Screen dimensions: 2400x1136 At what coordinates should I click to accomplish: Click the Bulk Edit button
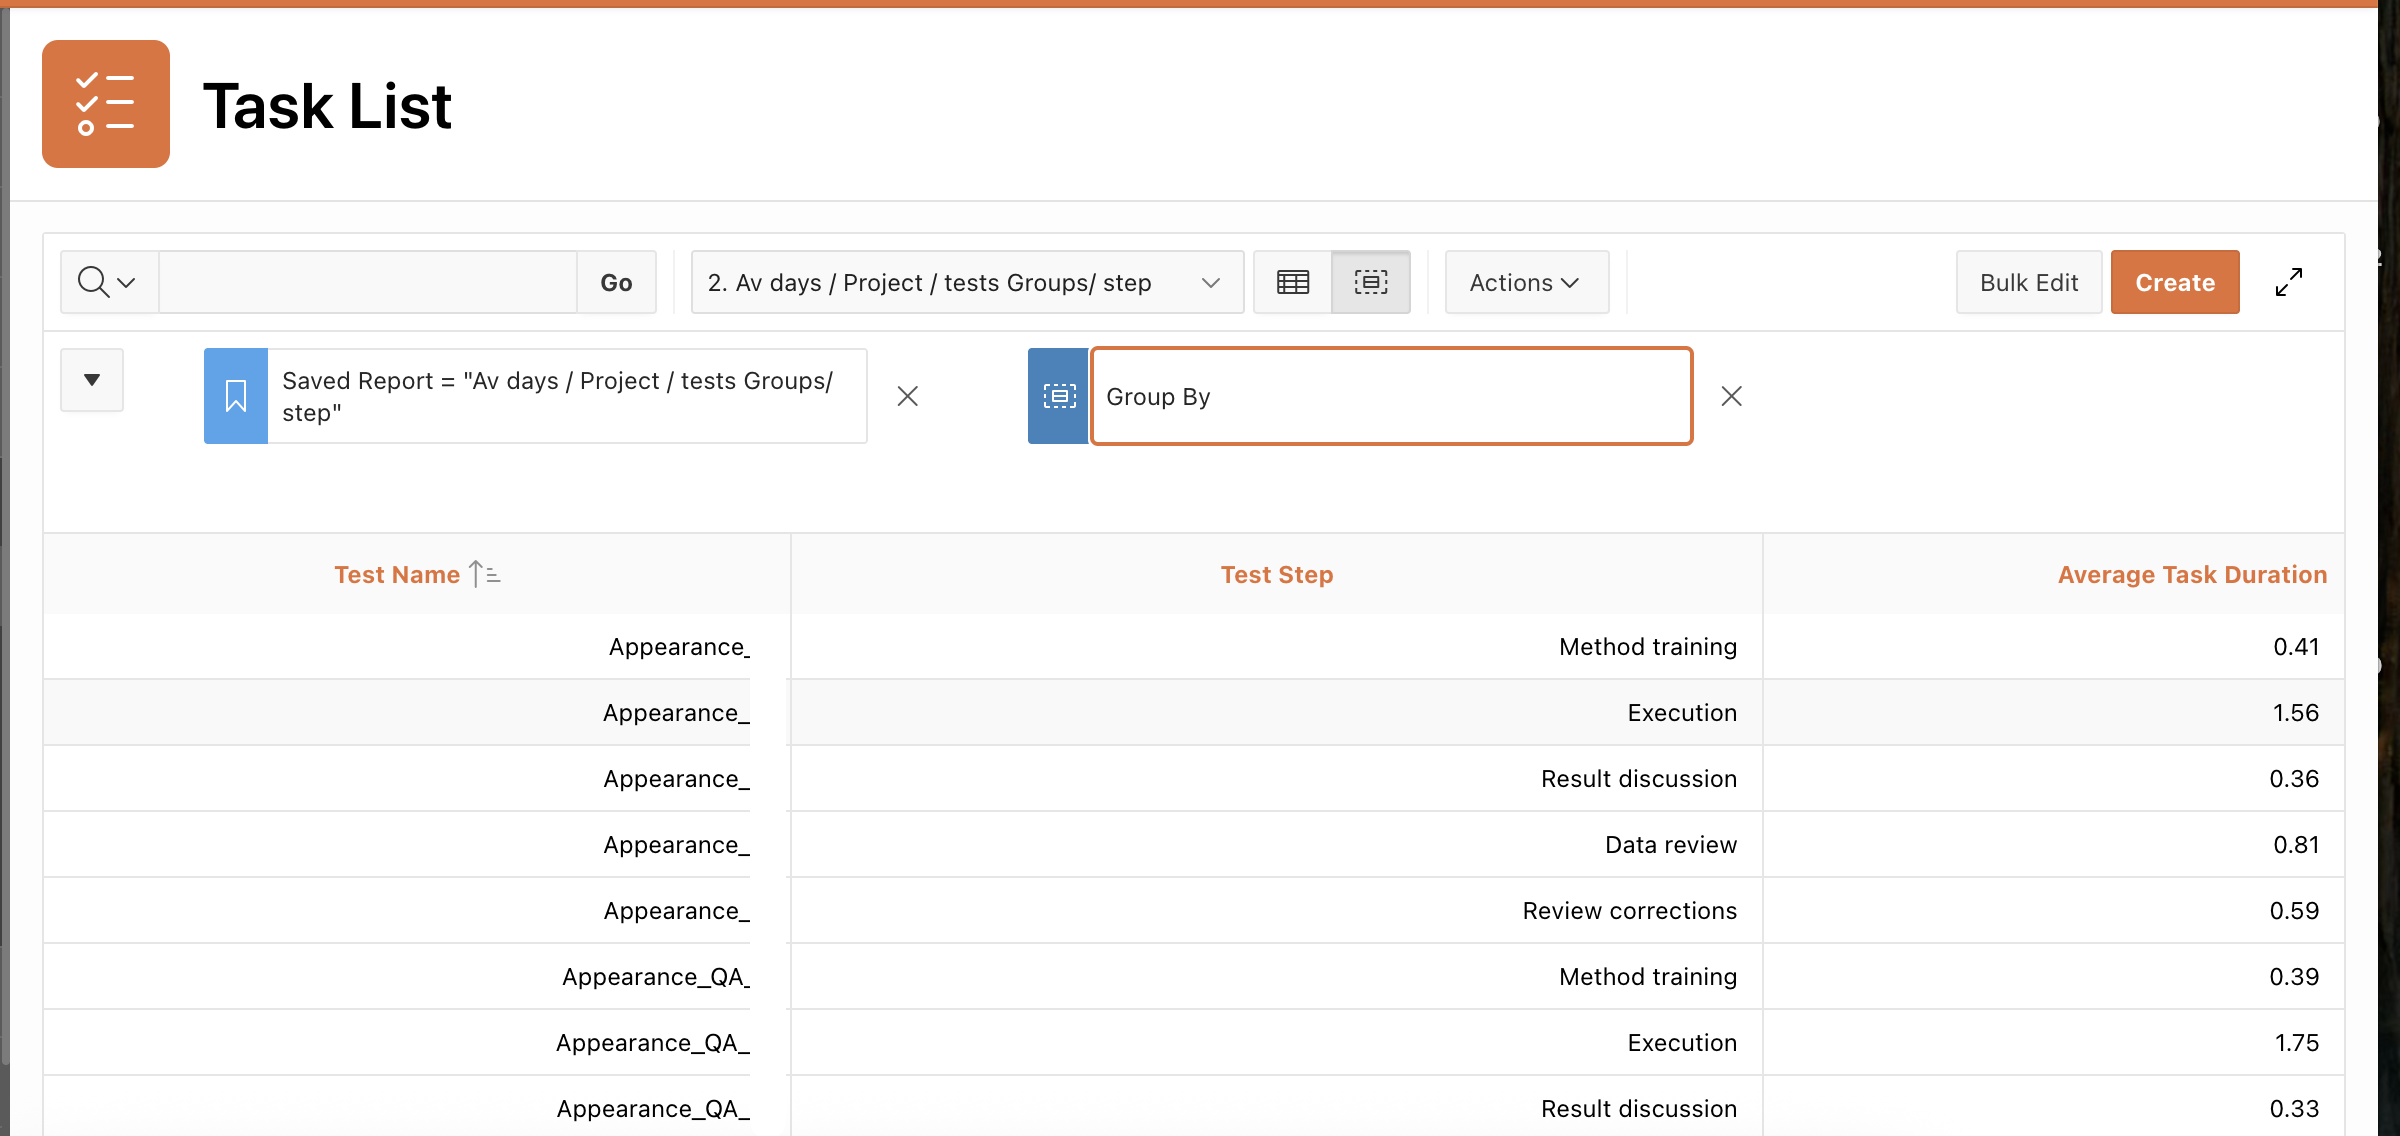coord(2028,283)
